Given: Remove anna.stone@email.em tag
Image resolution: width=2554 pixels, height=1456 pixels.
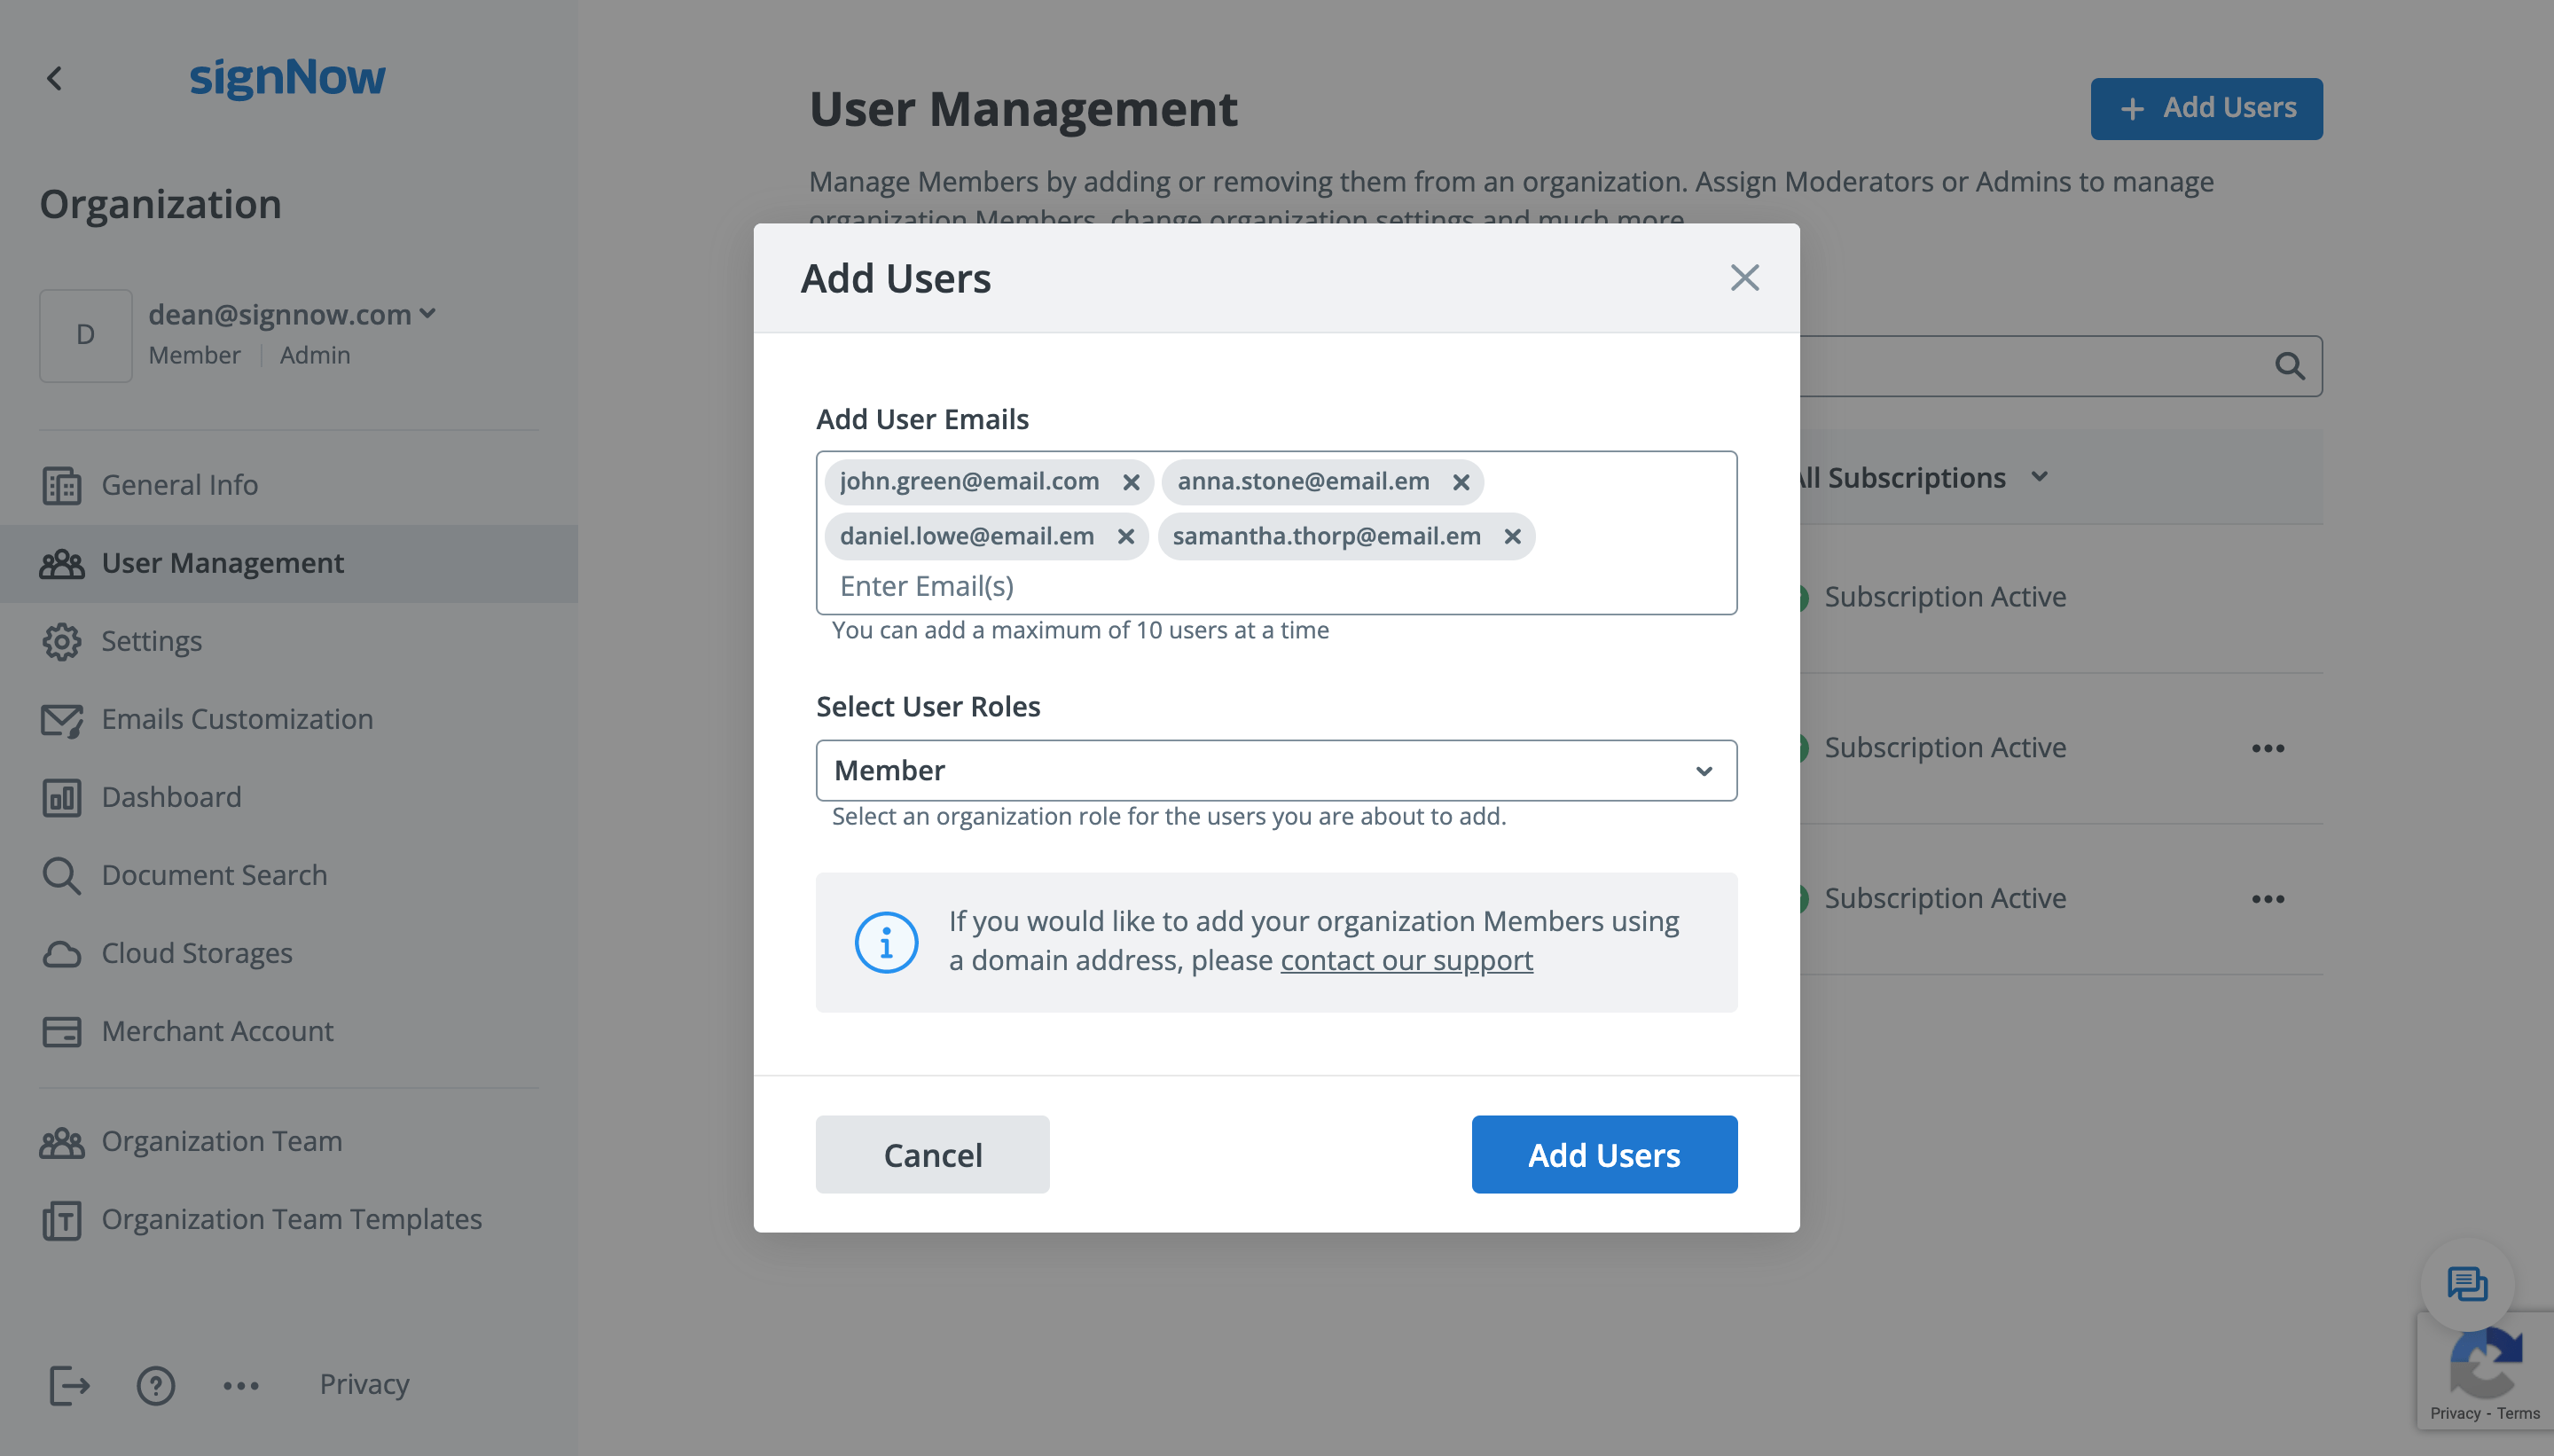Looking at the screenshot, I should tap(1460, 481).
